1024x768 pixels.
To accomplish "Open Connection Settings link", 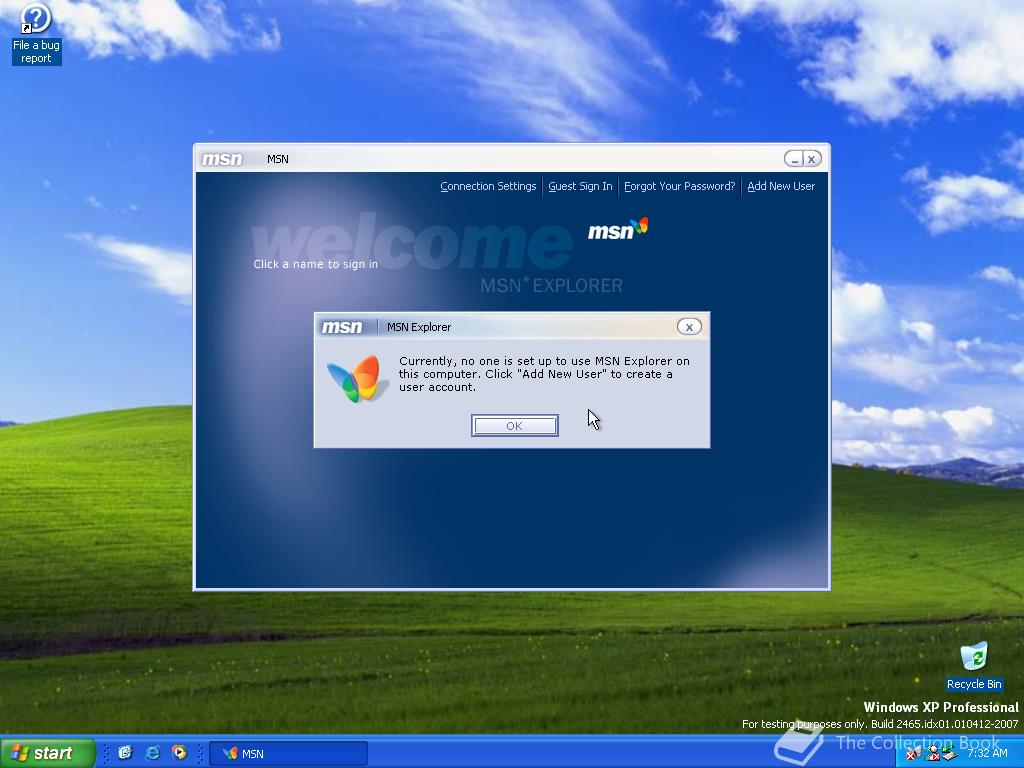I will point(488,186).
